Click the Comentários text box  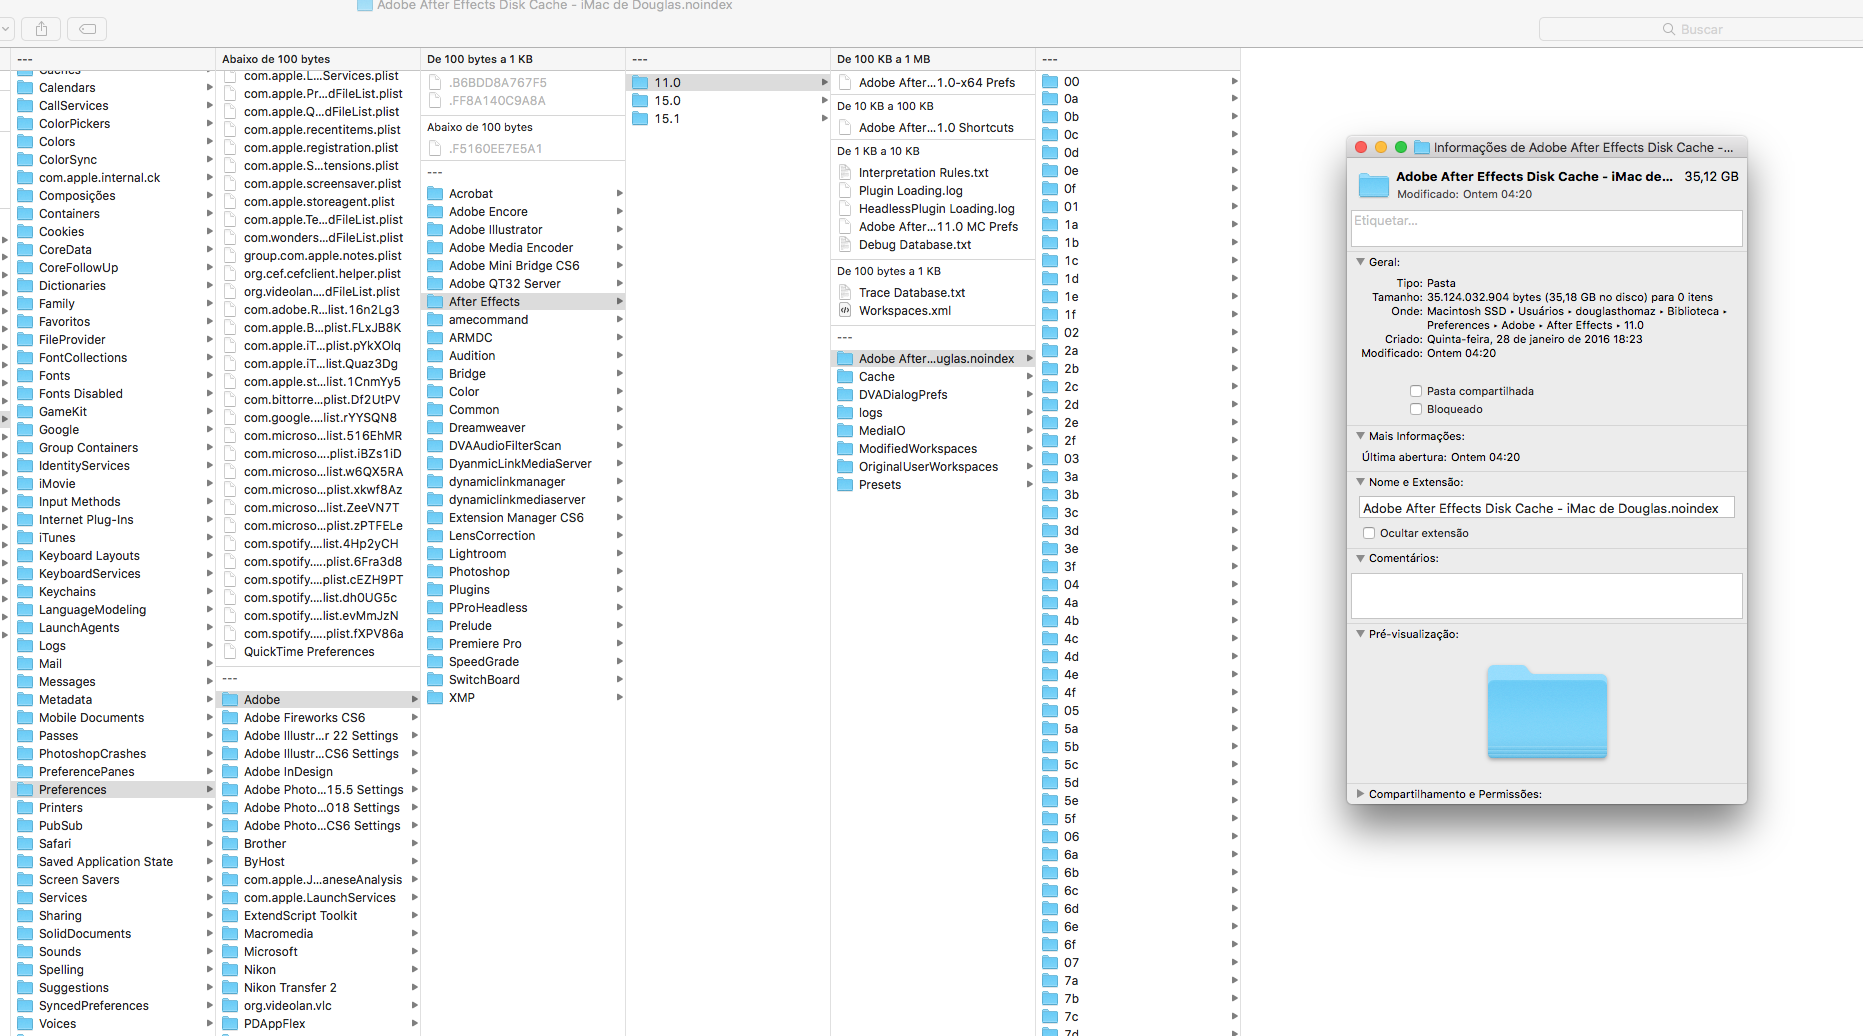click(1546, 596)
